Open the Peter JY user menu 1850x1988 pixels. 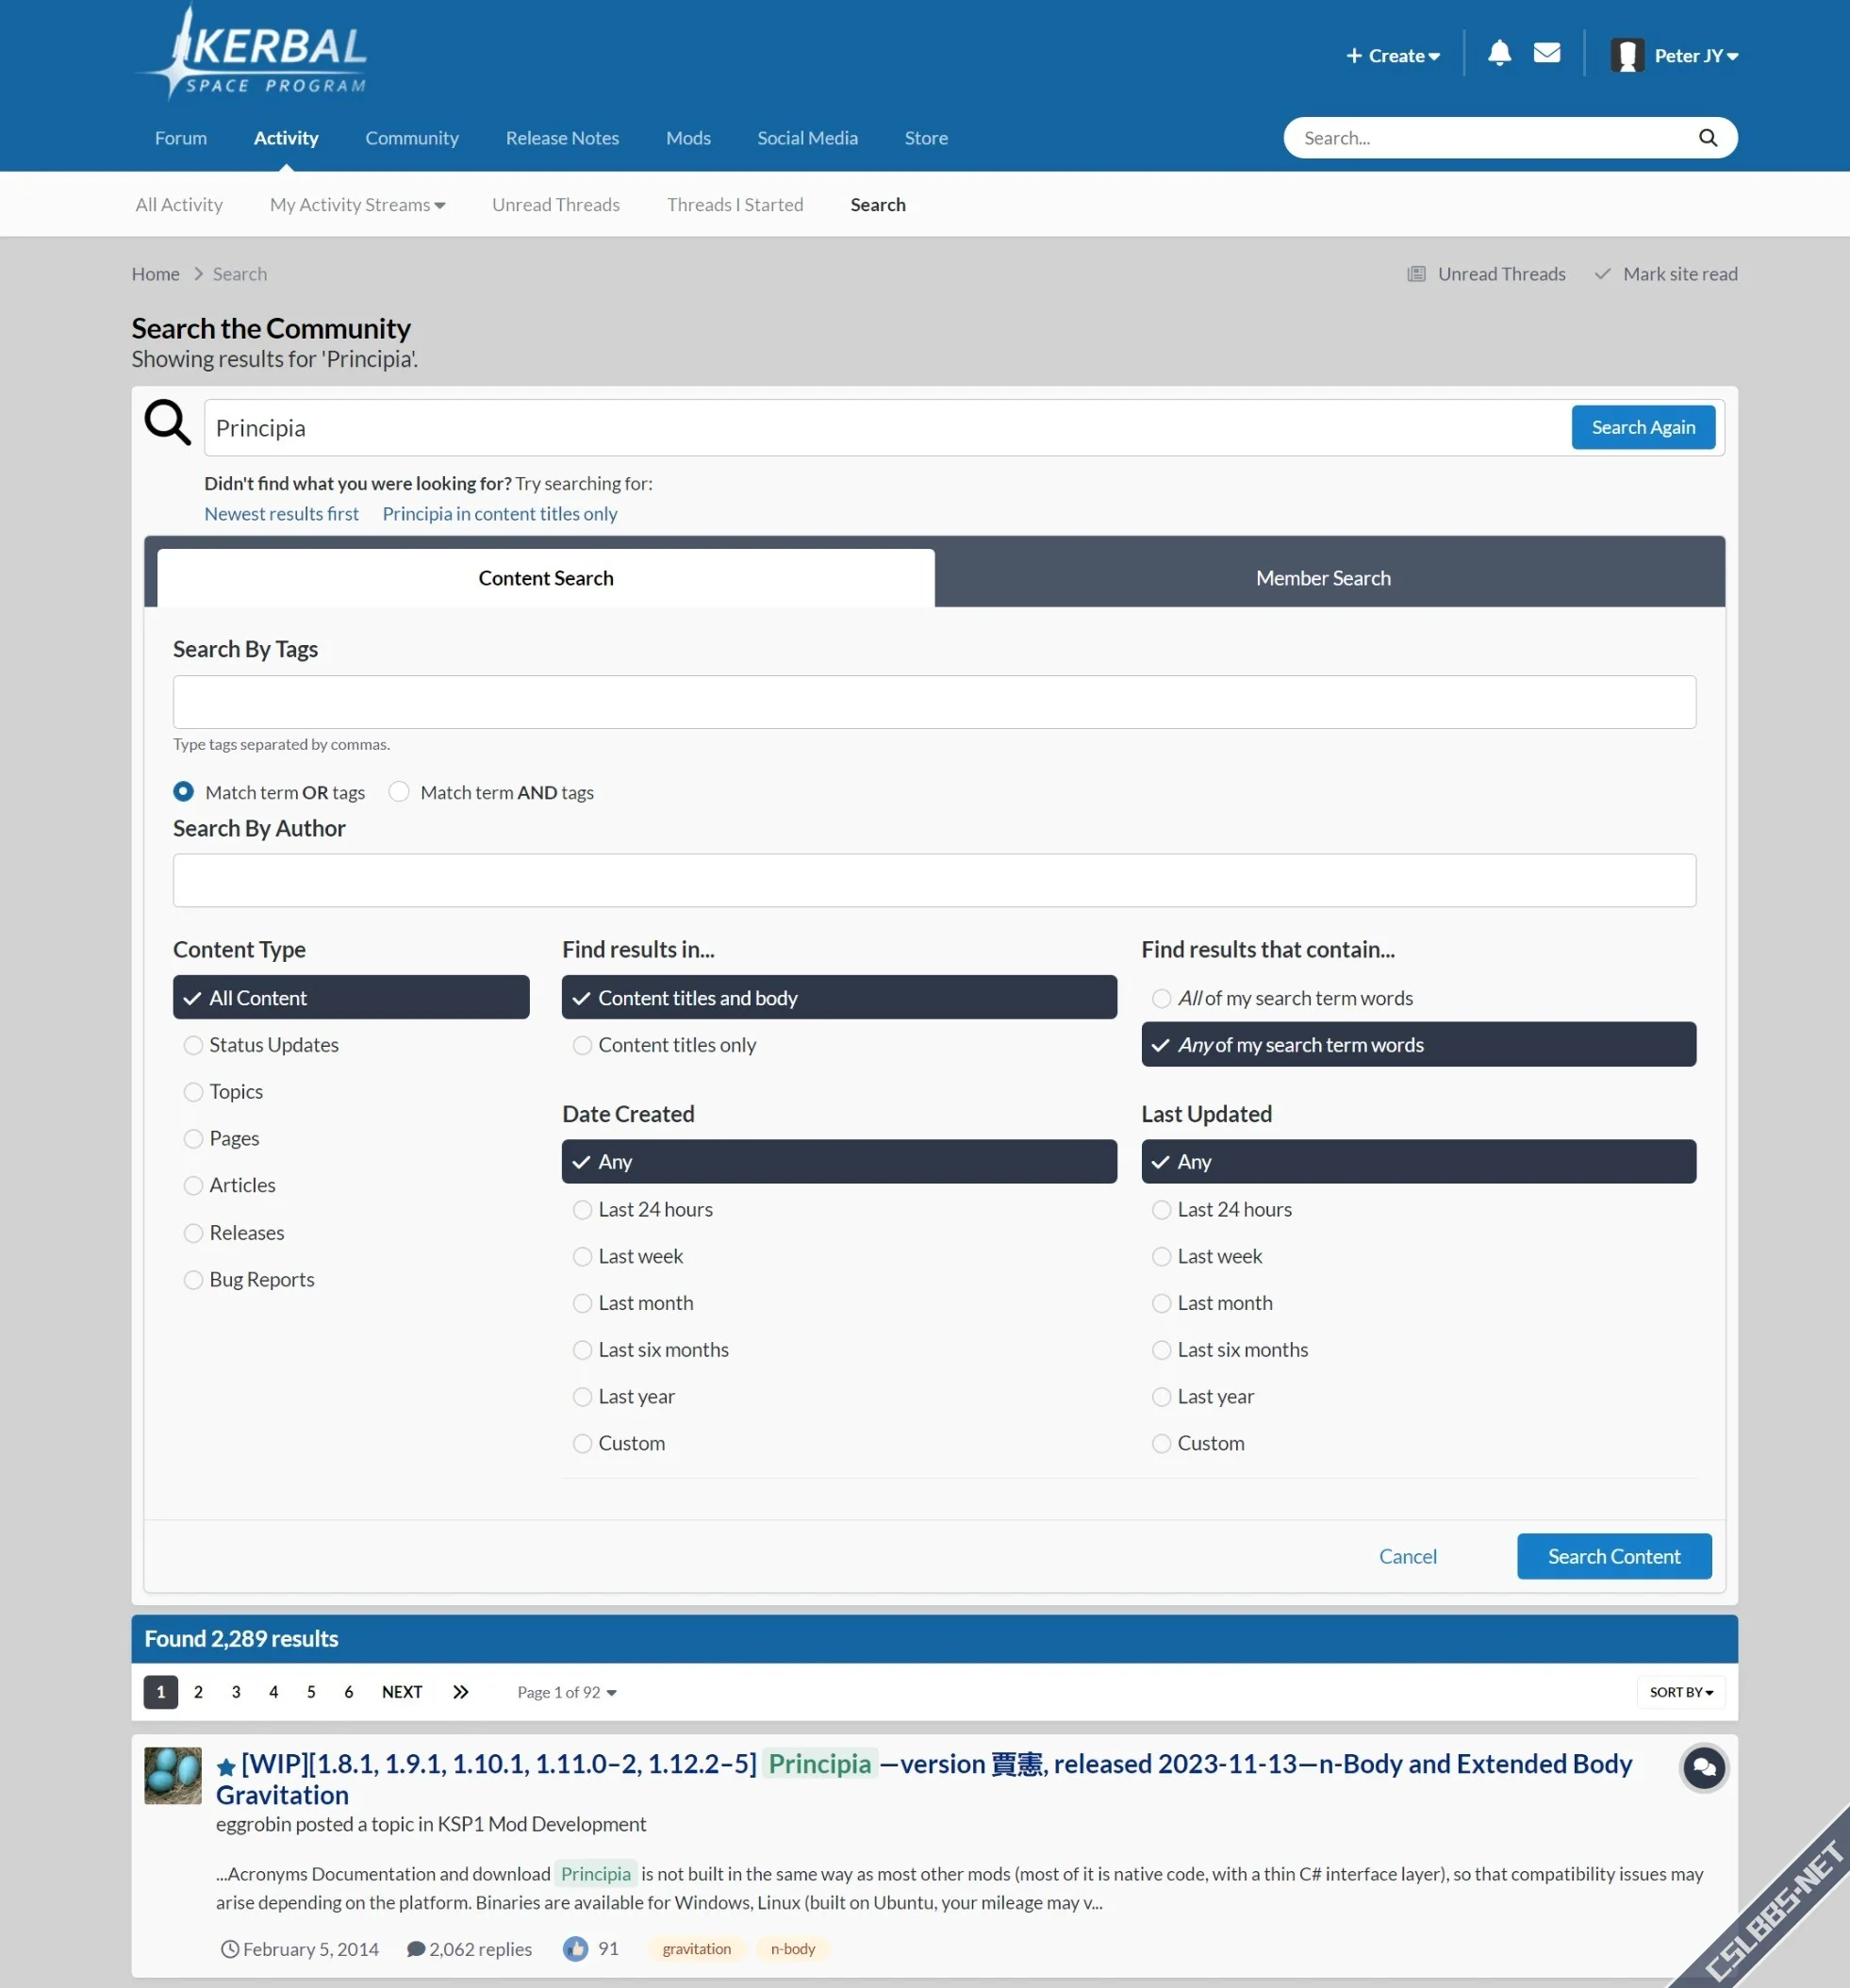pyautogui.click(x=1696, y=56)
